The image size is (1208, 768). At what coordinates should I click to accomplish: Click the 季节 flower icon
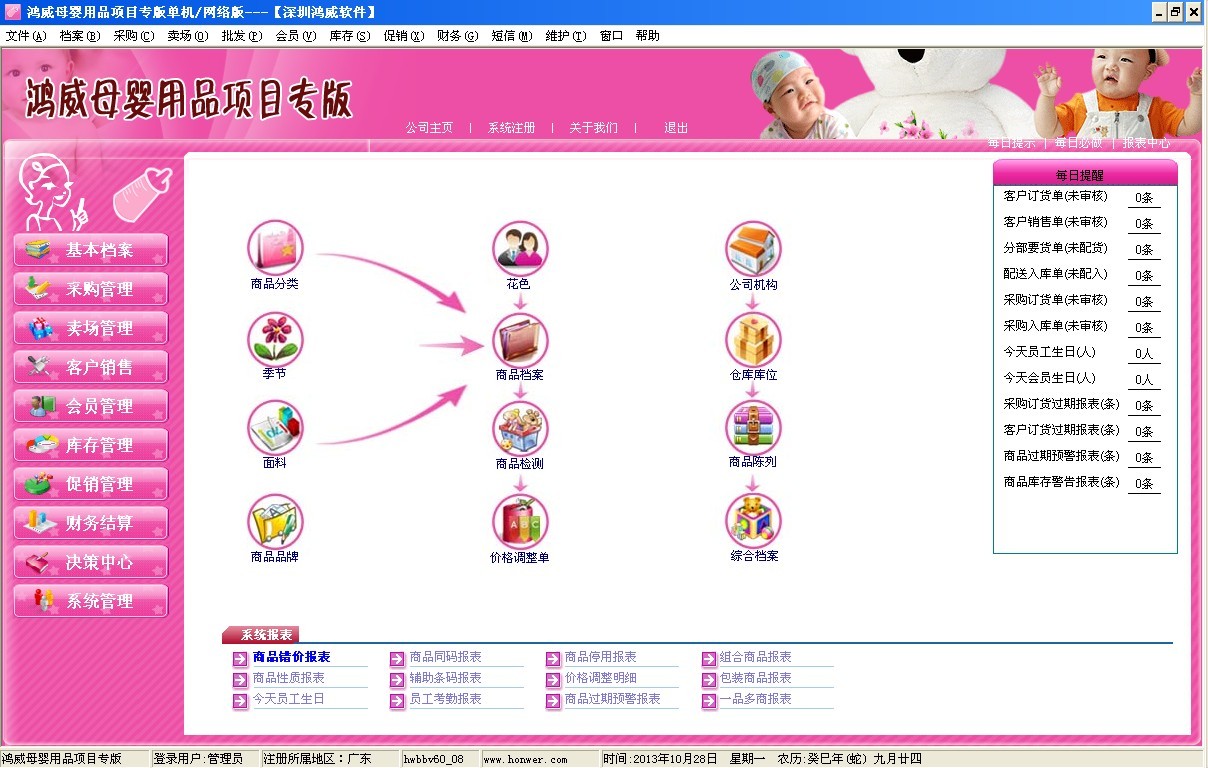point(274,338)
